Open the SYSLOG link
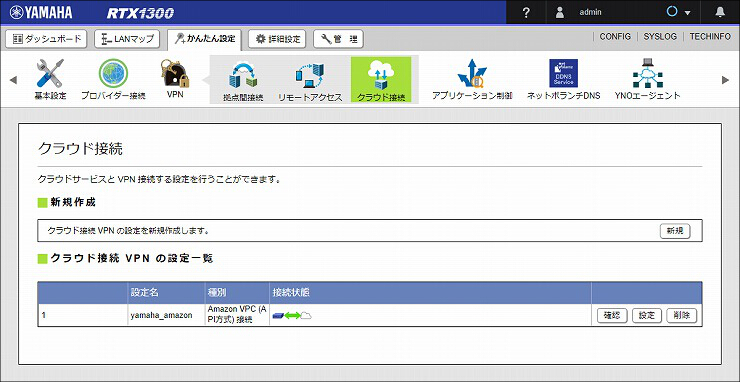 [660, 36]
